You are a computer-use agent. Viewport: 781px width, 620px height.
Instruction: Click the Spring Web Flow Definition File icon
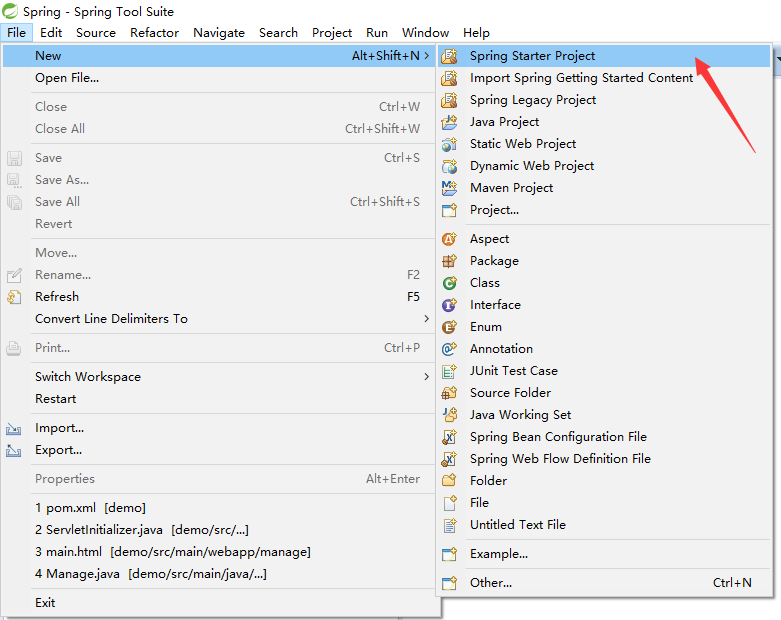[x=449, y=459]
